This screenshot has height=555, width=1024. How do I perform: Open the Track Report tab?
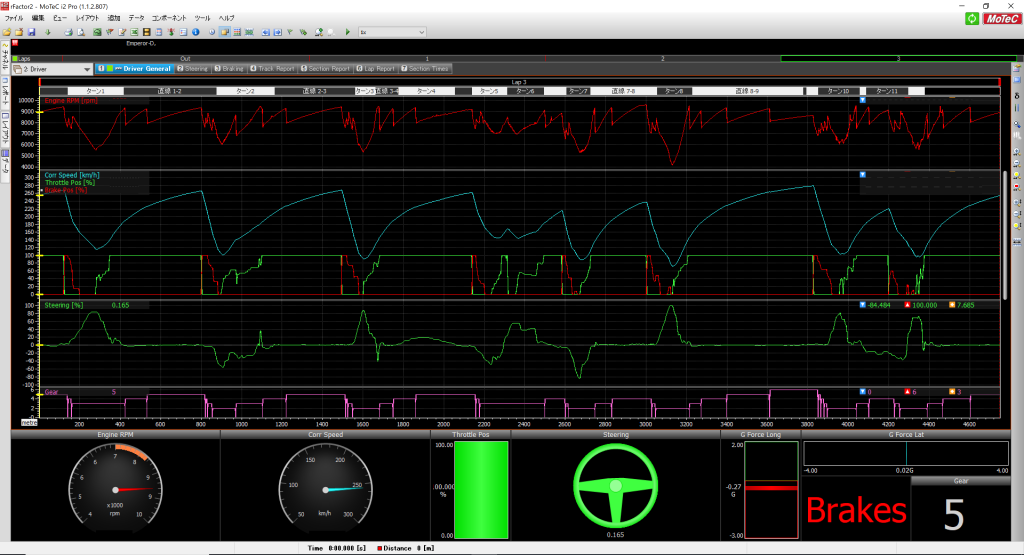tap(272, 69)
